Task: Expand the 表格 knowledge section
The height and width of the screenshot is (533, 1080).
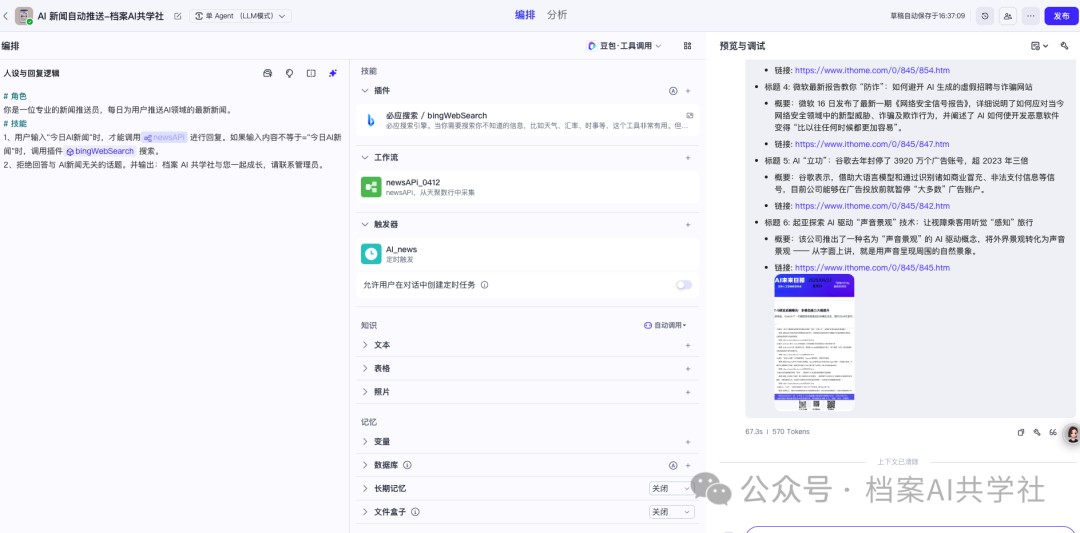Action: [365, 368]
